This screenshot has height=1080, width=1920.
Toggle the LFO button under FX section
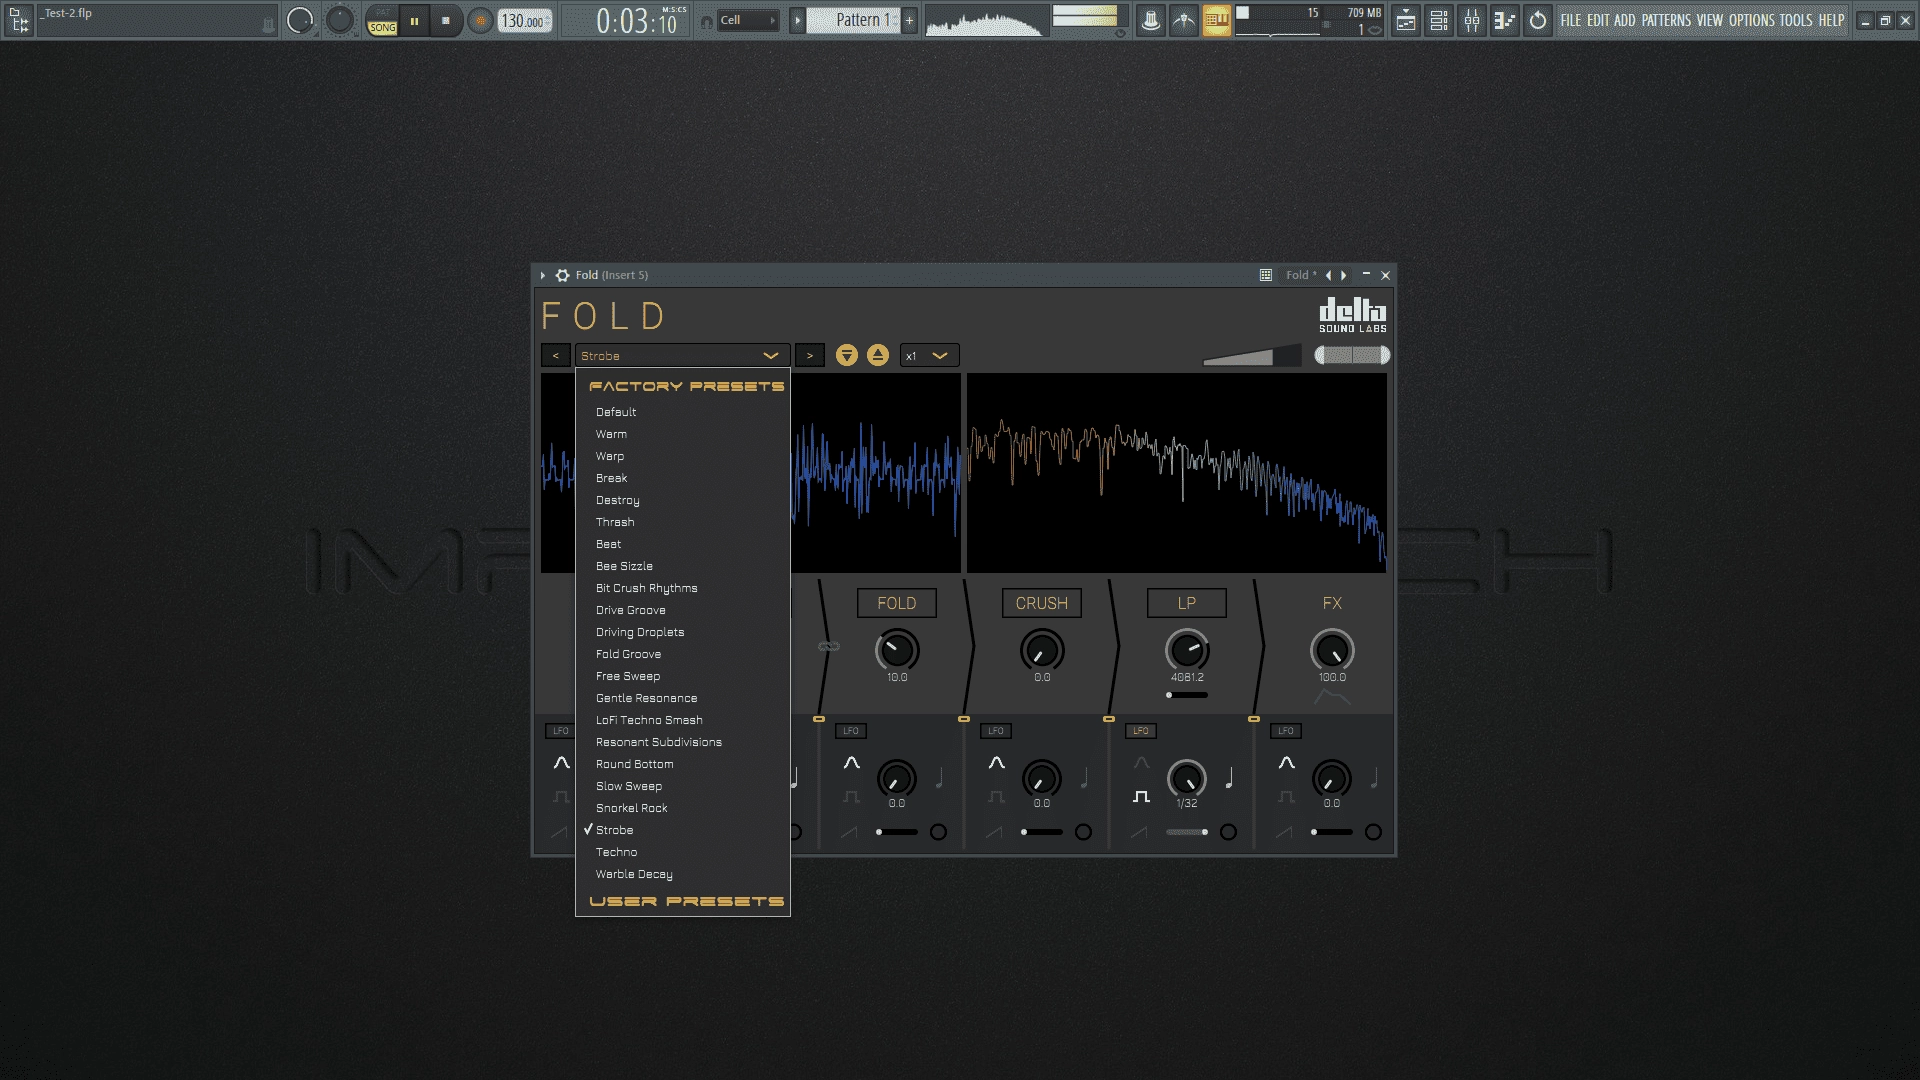(1286, 731)
